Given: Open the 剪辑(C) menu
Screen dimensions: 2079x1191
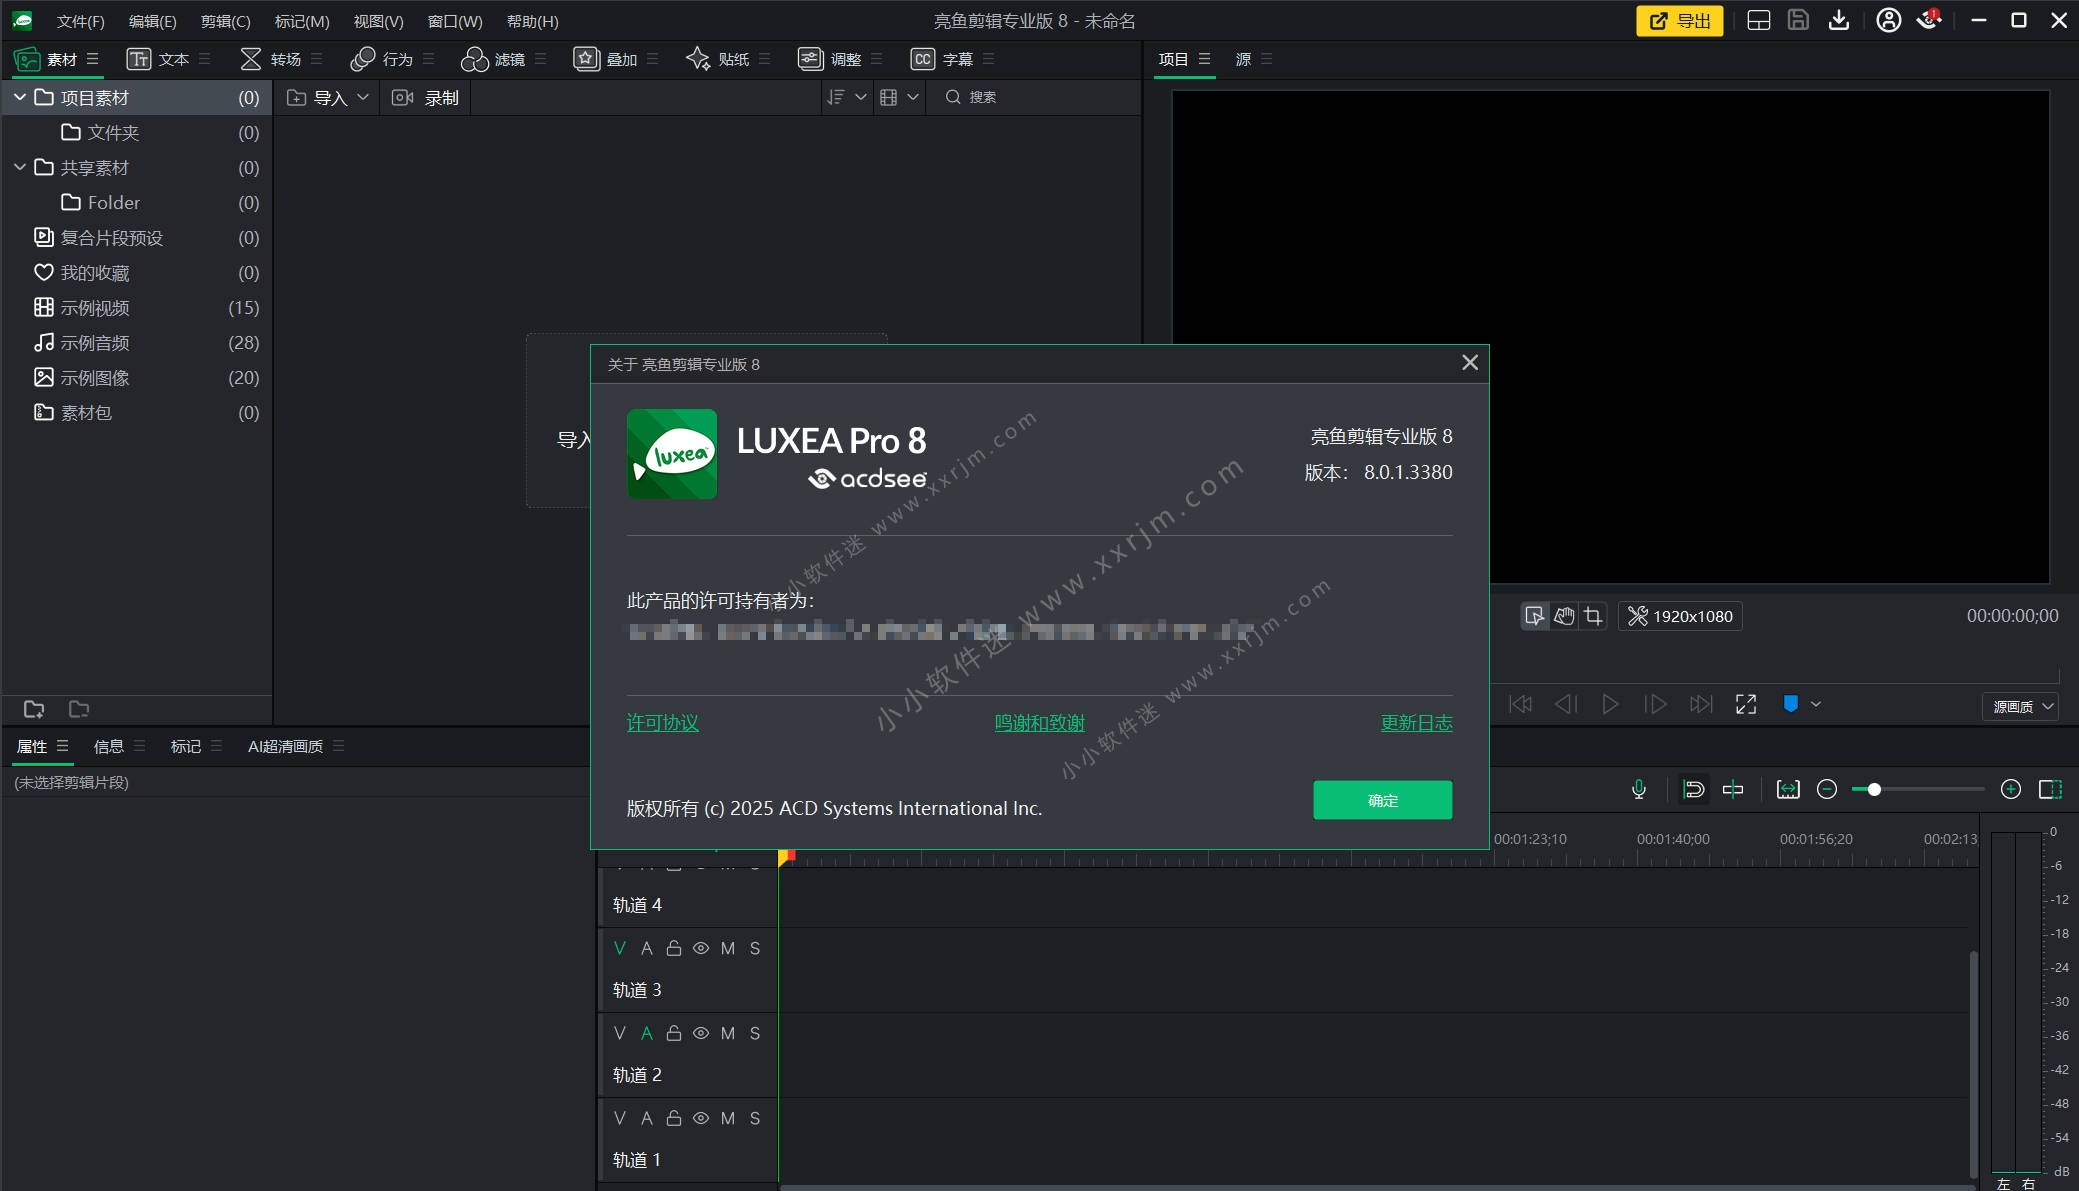Looking at the screenshot, I should (225, 21).
